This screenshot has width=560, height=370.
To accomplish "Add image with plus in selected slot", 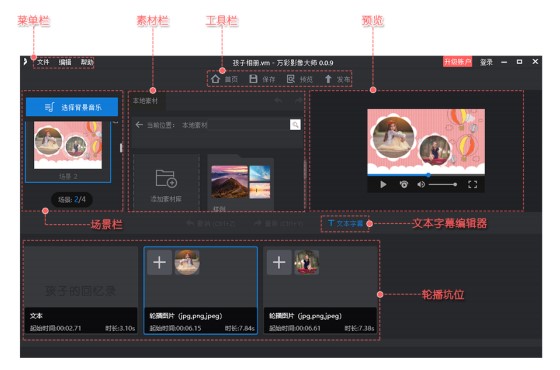I will tap(159, 262).
